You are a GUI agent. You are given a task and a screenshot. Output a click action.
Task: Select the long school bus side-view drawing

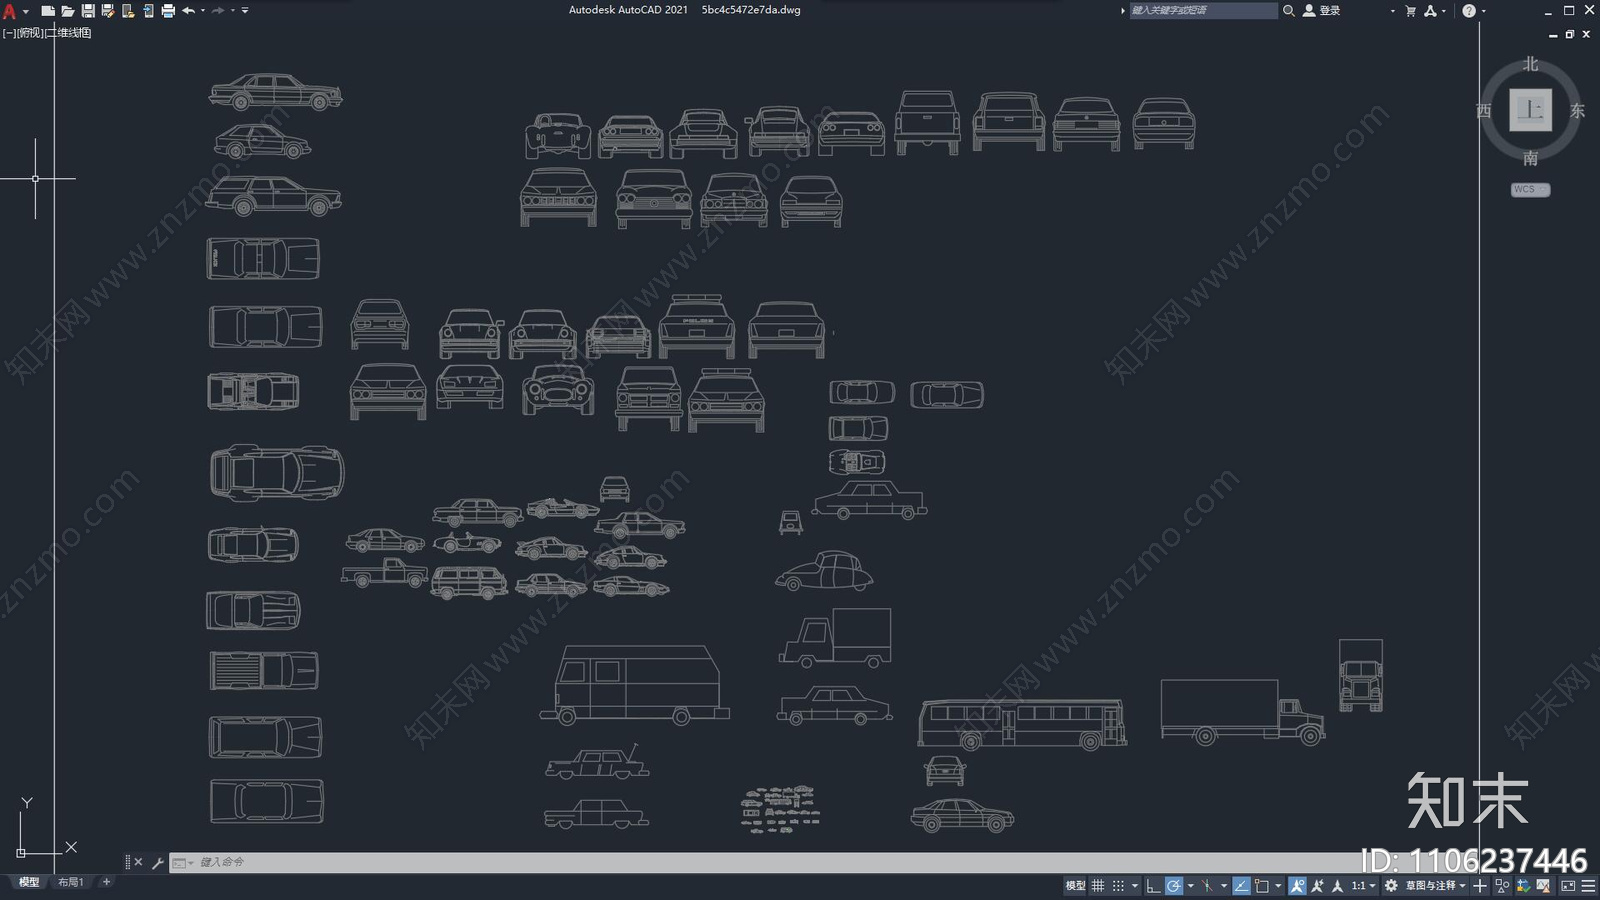(1022, 724)
